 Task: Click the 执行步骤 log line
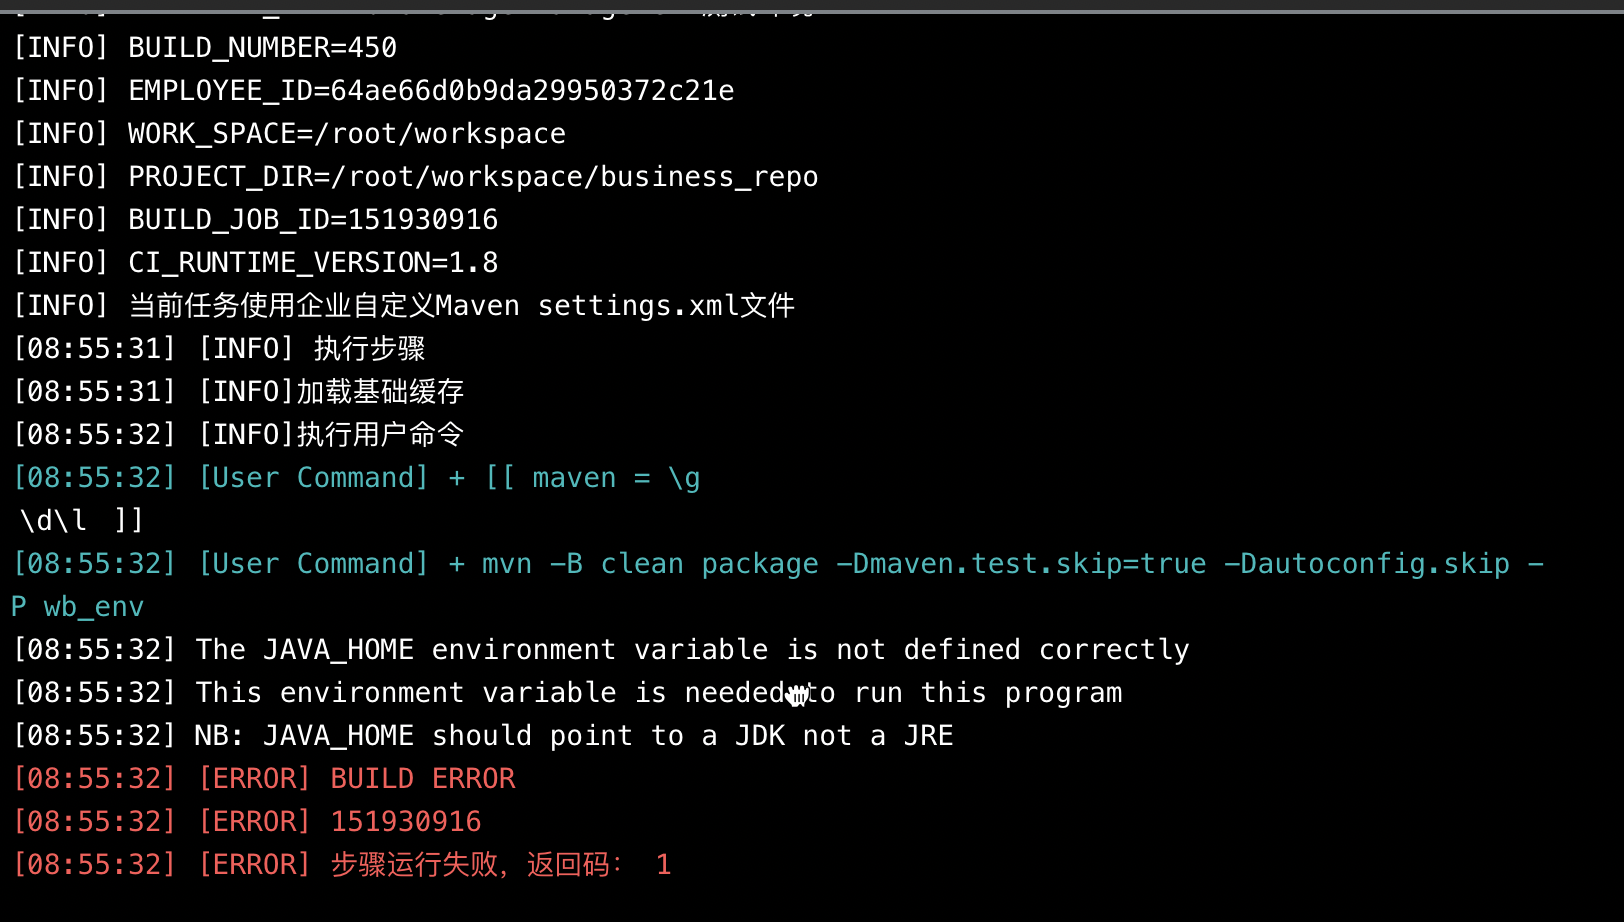point(219,348)
